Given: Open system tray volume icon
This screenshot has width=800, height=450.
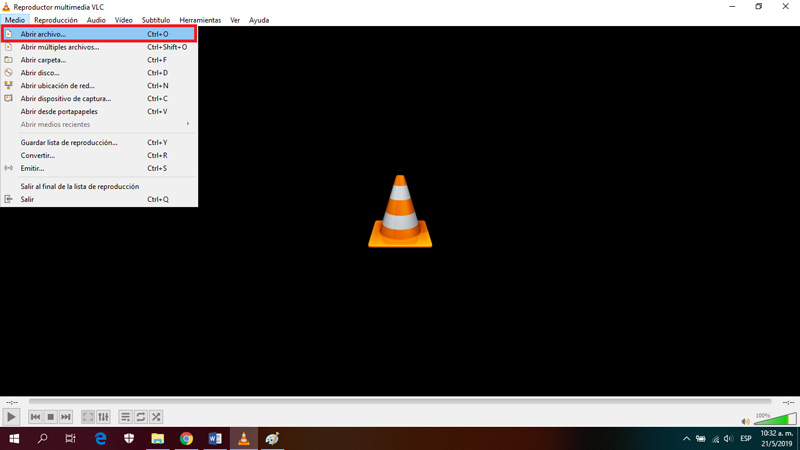Looking at the screenshot, I should click(729, 439).
